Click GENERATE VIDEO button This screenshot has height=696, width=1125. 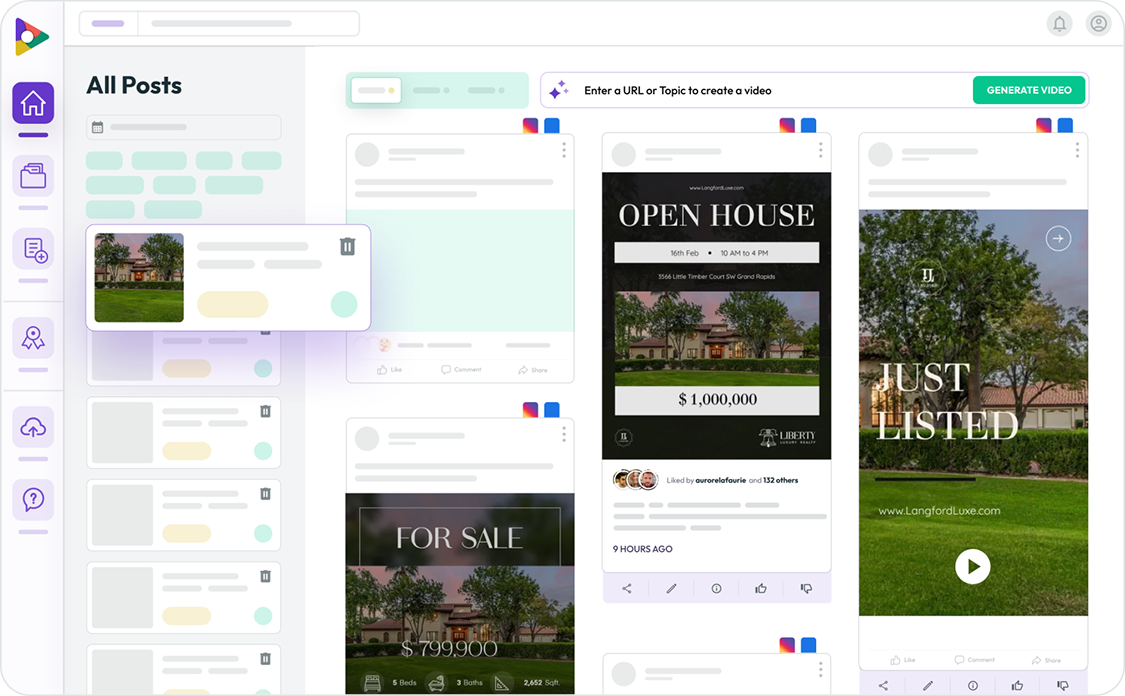tap(1029, 90)
